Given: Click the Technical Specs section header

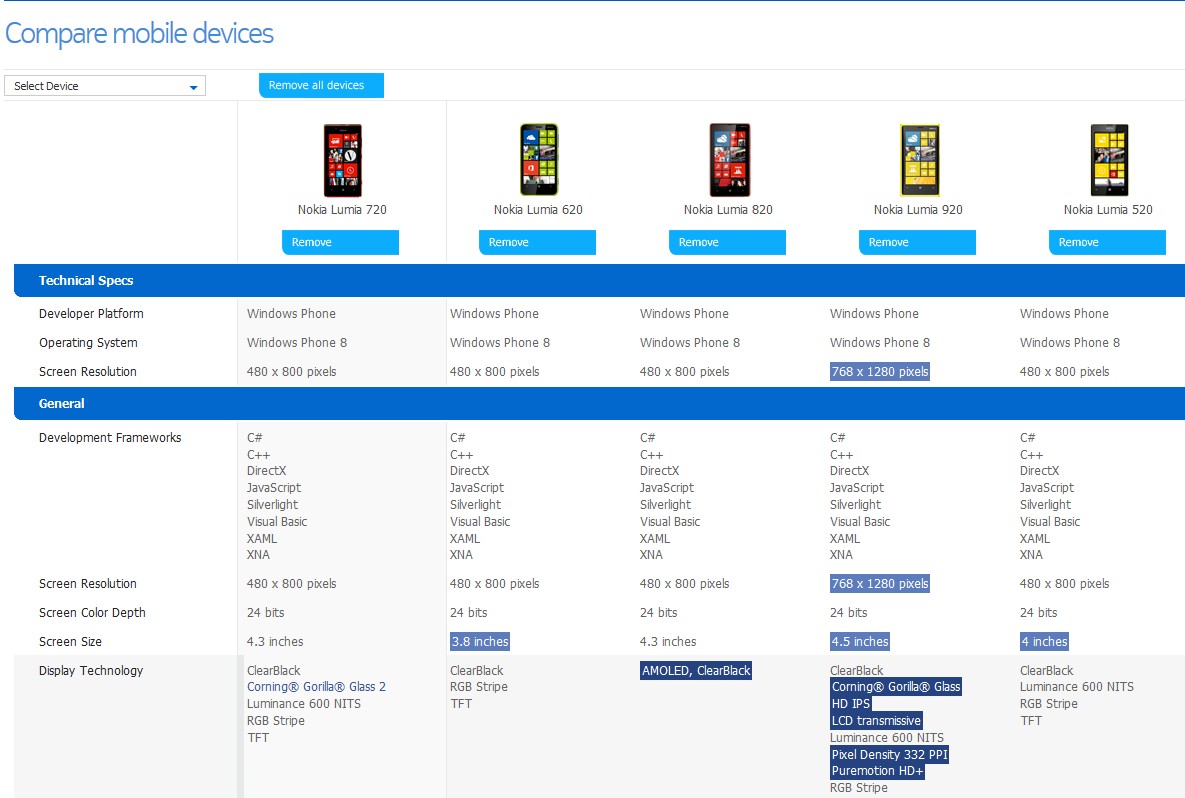Looking at the screenshot, I should point(599,280).
